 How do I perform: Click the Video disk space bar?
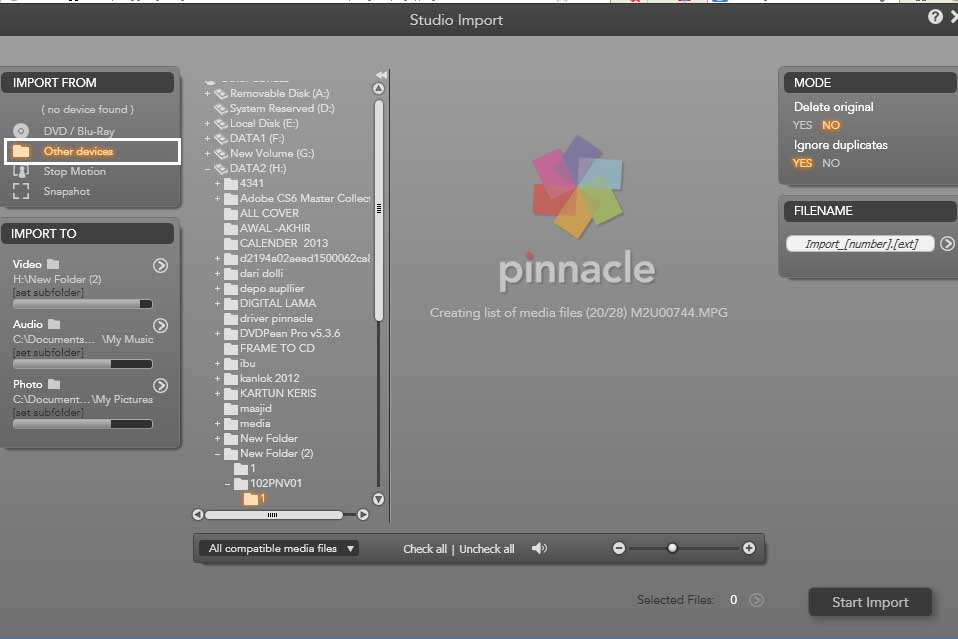coord(82,304)
